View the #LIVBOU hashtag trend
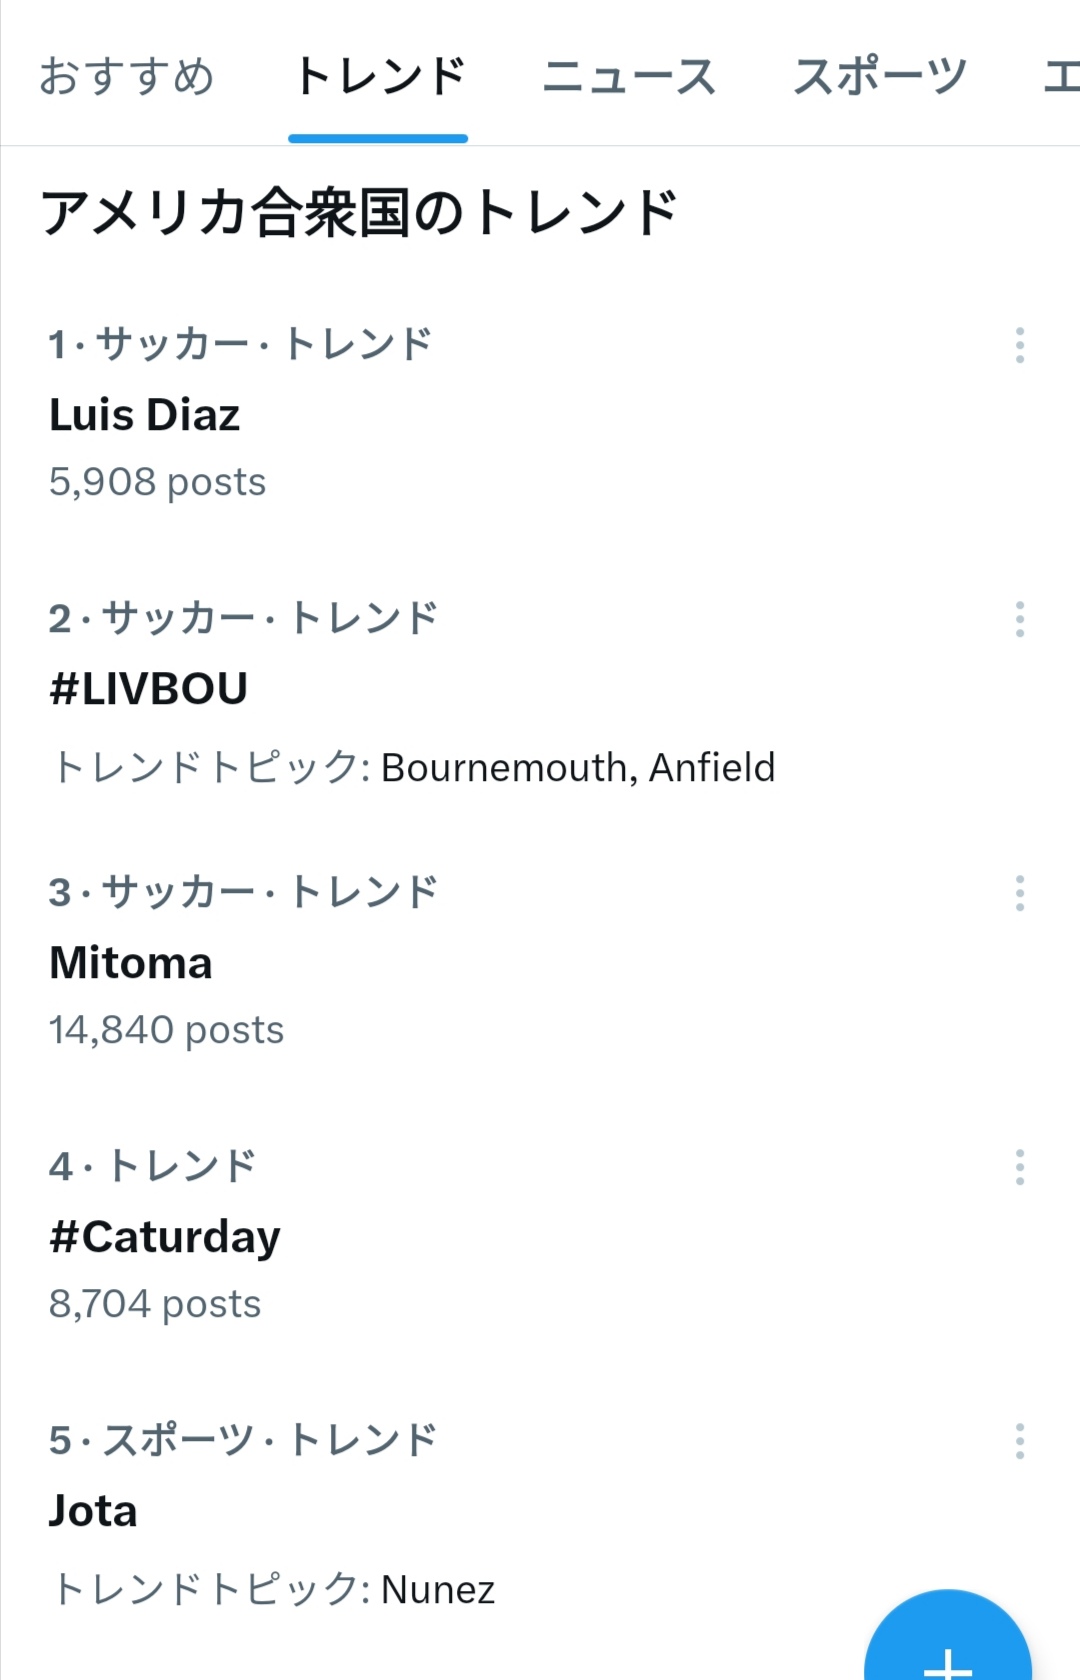 (x=149, y=689)
